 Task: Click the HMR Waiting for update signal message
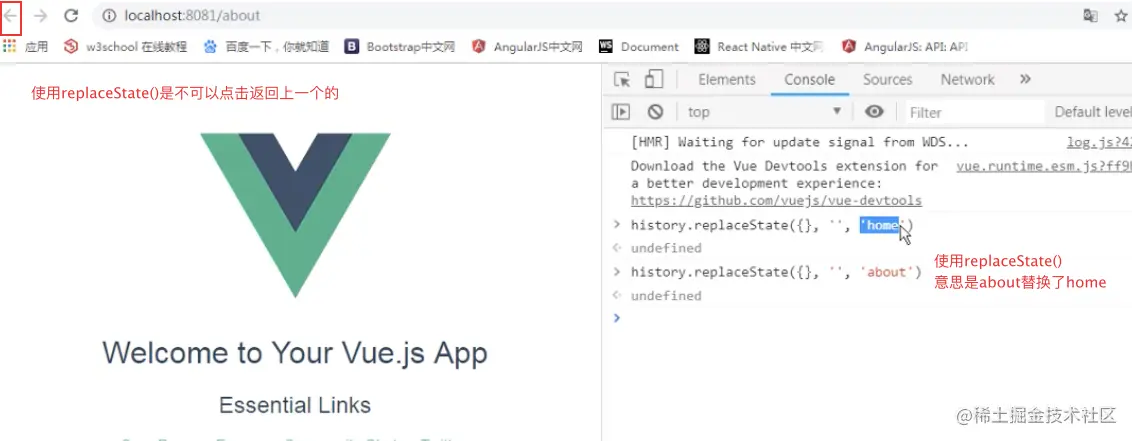[799, 142]
